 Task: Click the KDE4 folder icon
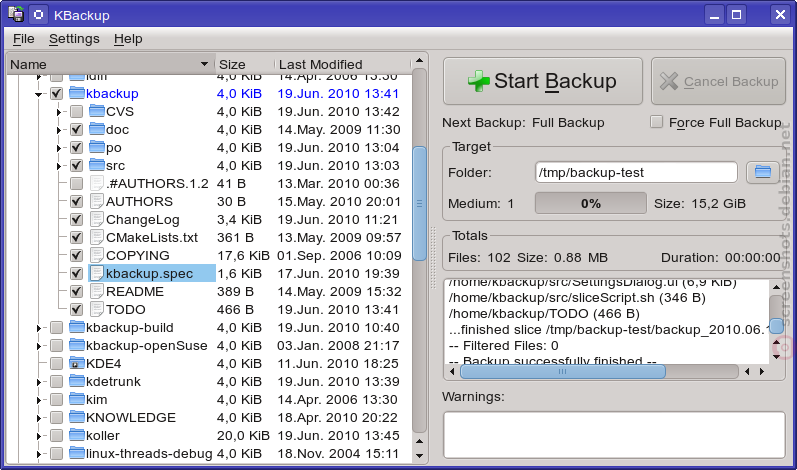[x=77, y=363]
